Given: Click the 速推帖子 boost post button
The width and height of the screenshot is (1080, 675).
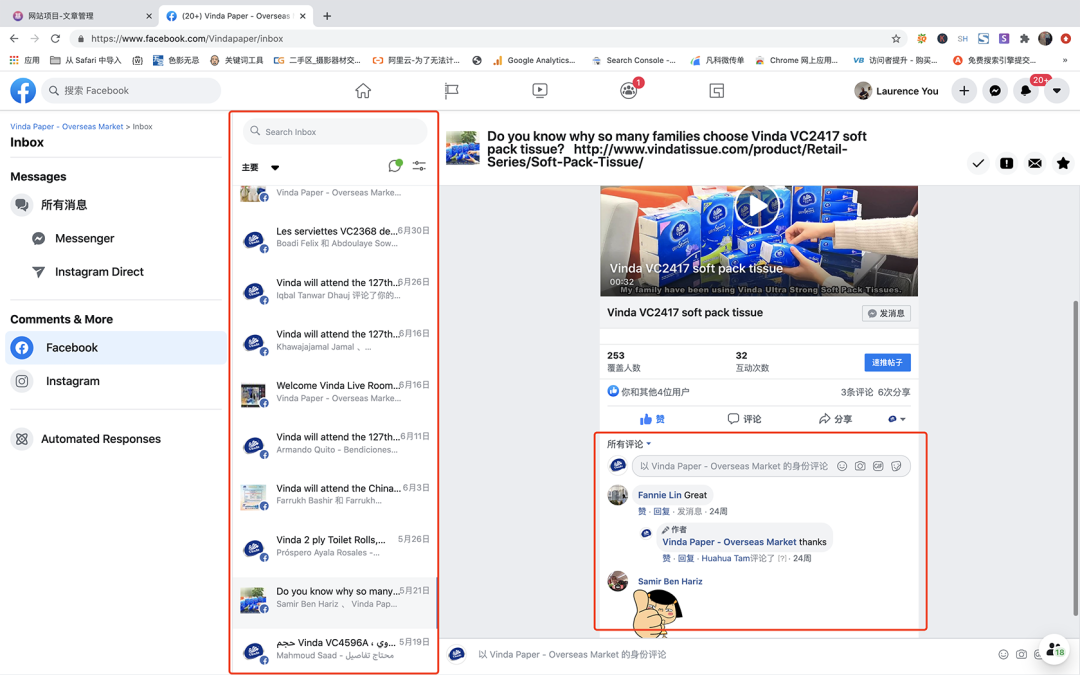Looking at the screenshot, I should 887,362.
